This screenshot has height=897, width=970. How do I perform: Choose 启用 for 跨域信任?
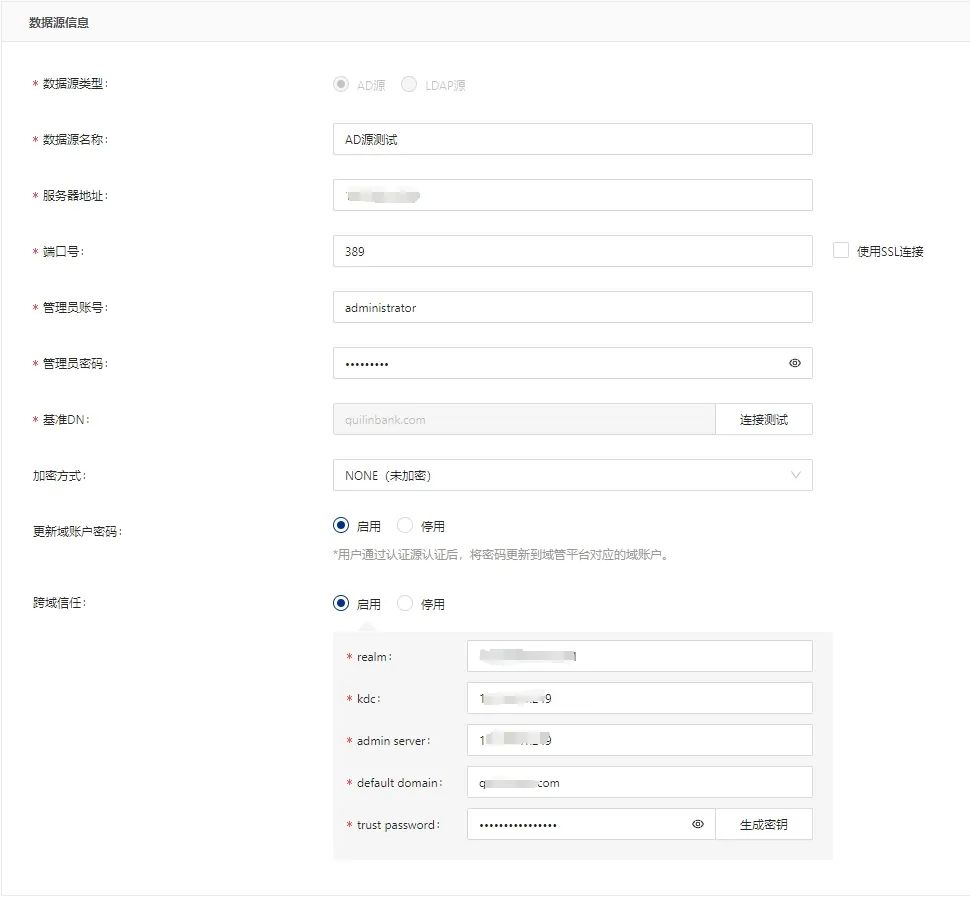point(341,603)
